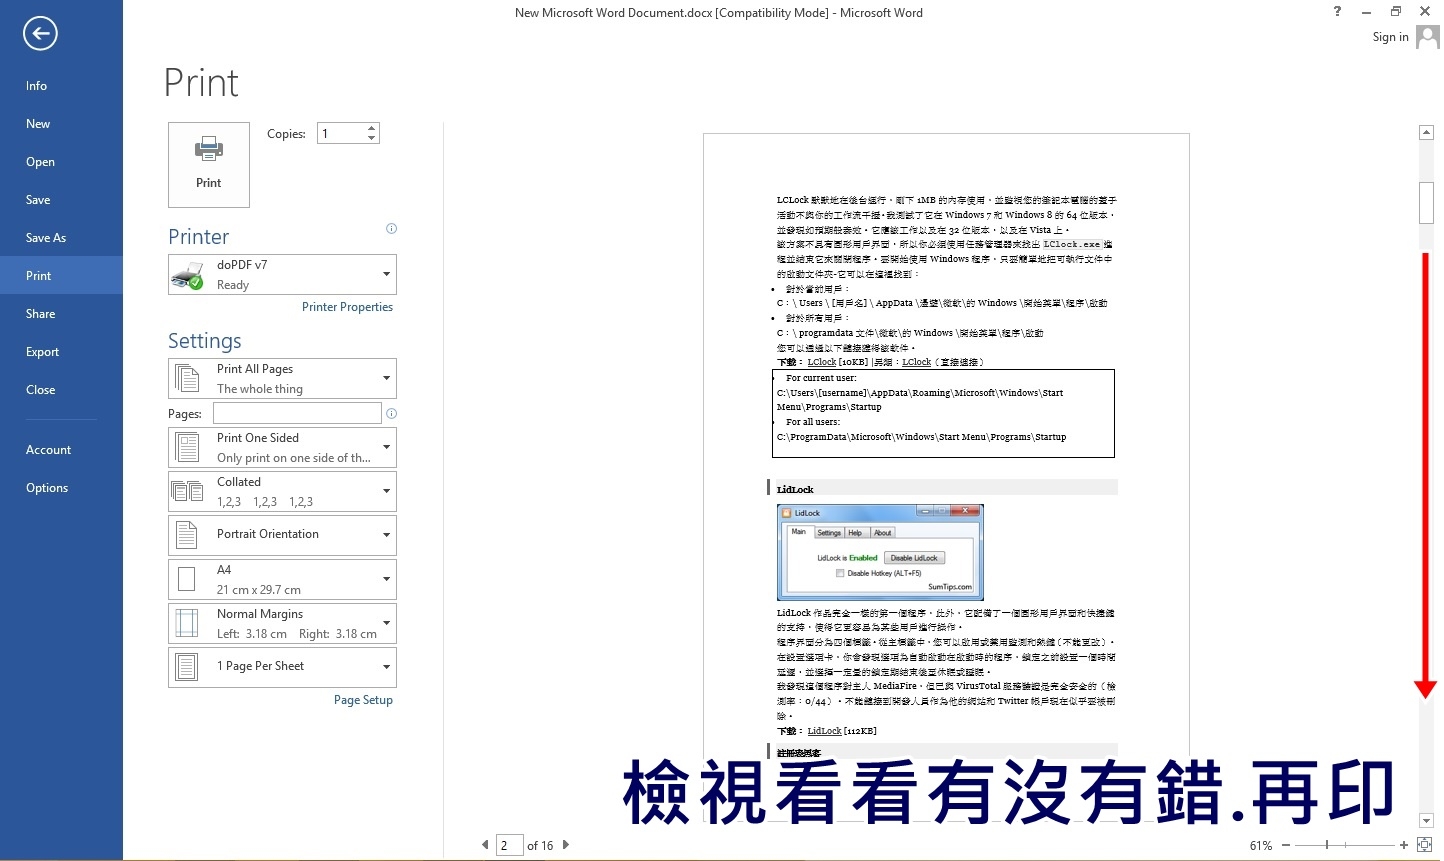1444x861 pixels.
Task: Open Page Setup link
Action: point(363,700)
